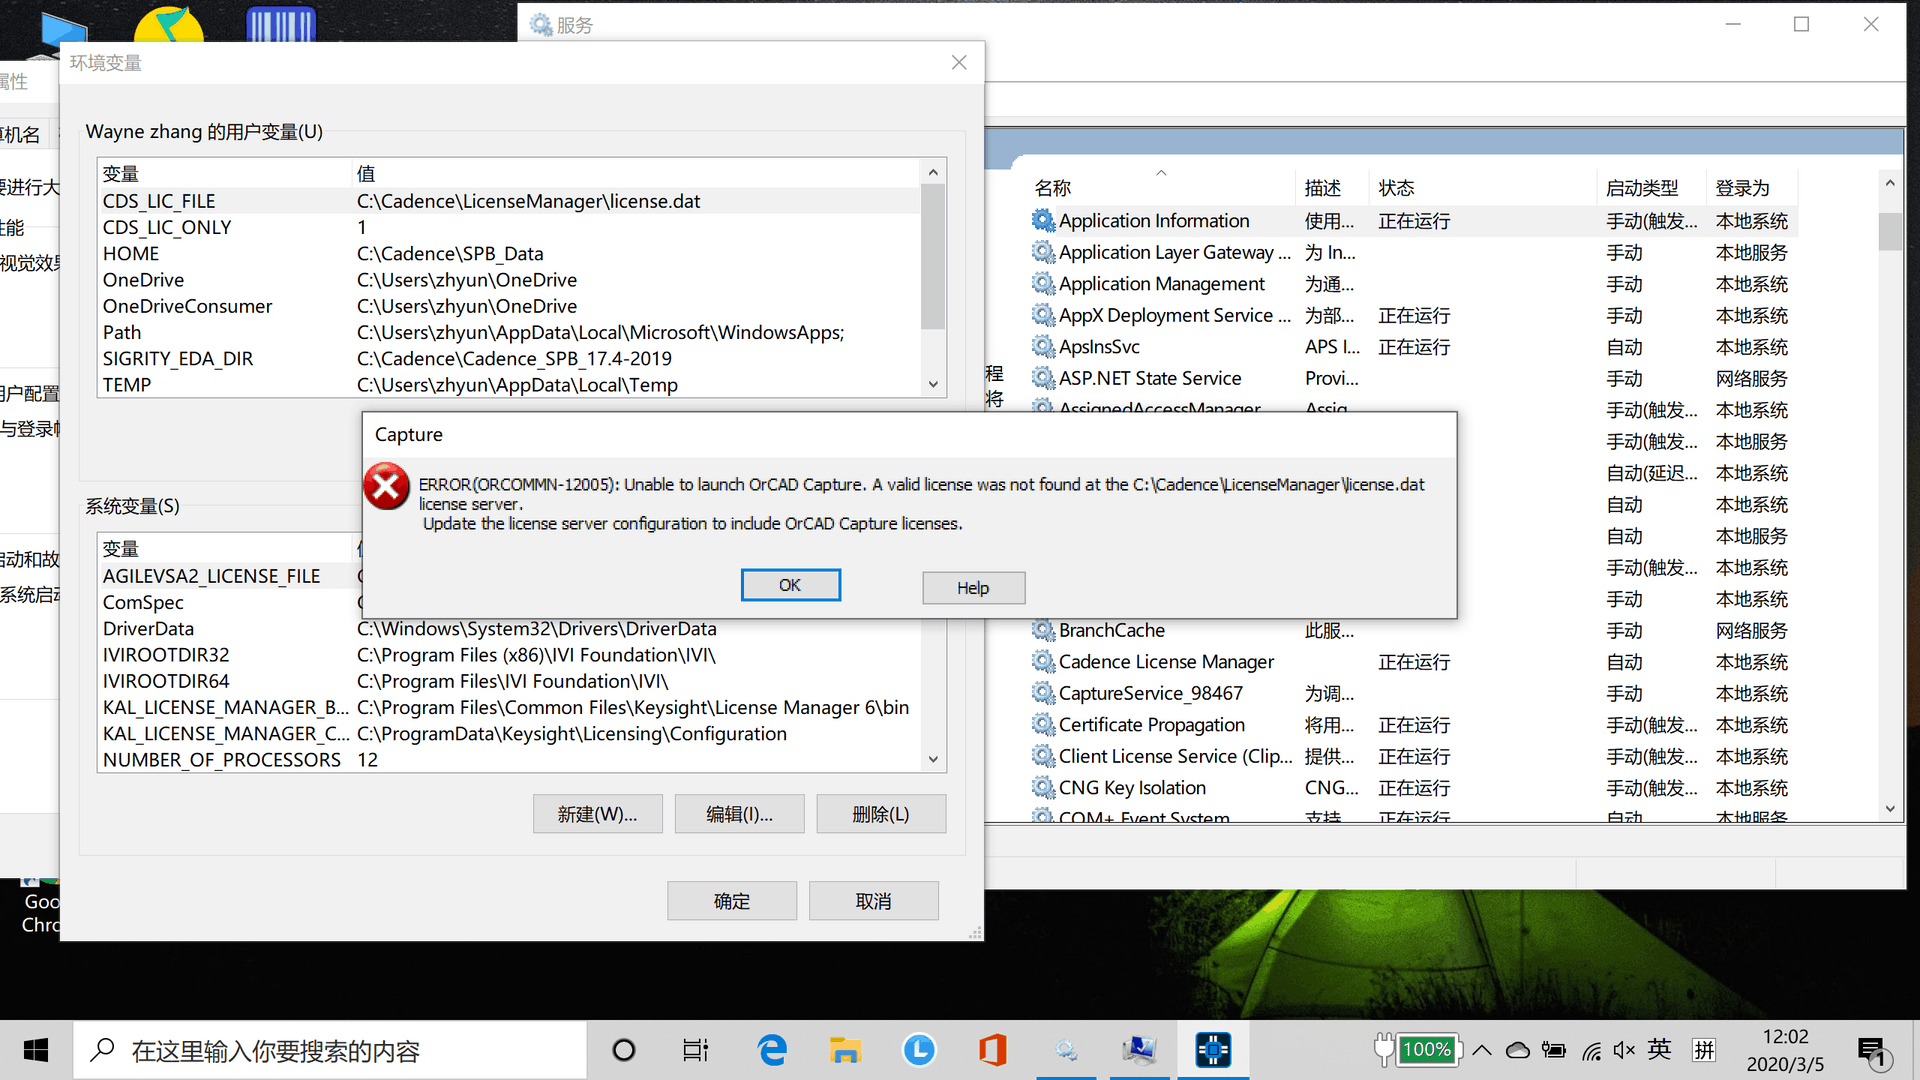Screen dimensions: 1920x1080
Task: Switch to Services window on taskbar
Action: tap(1066, 1050)
